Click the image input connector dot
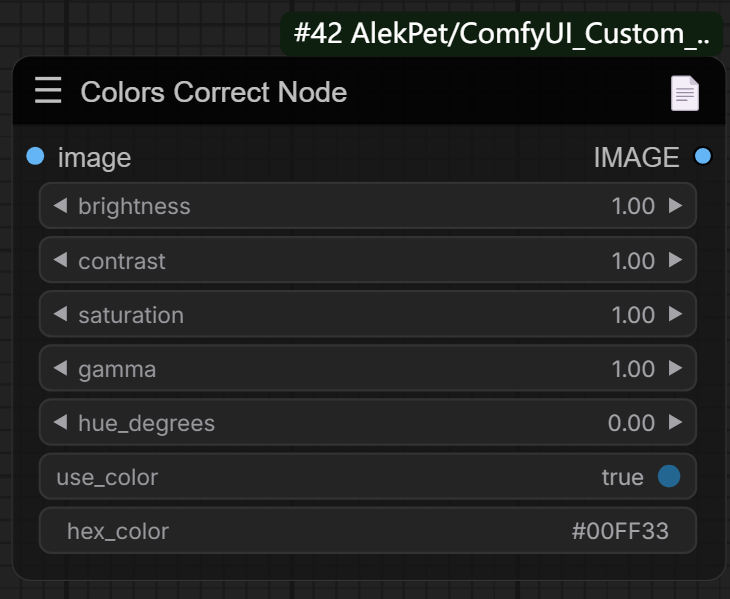This screenshot has width=730, height=599. [36, 156]
